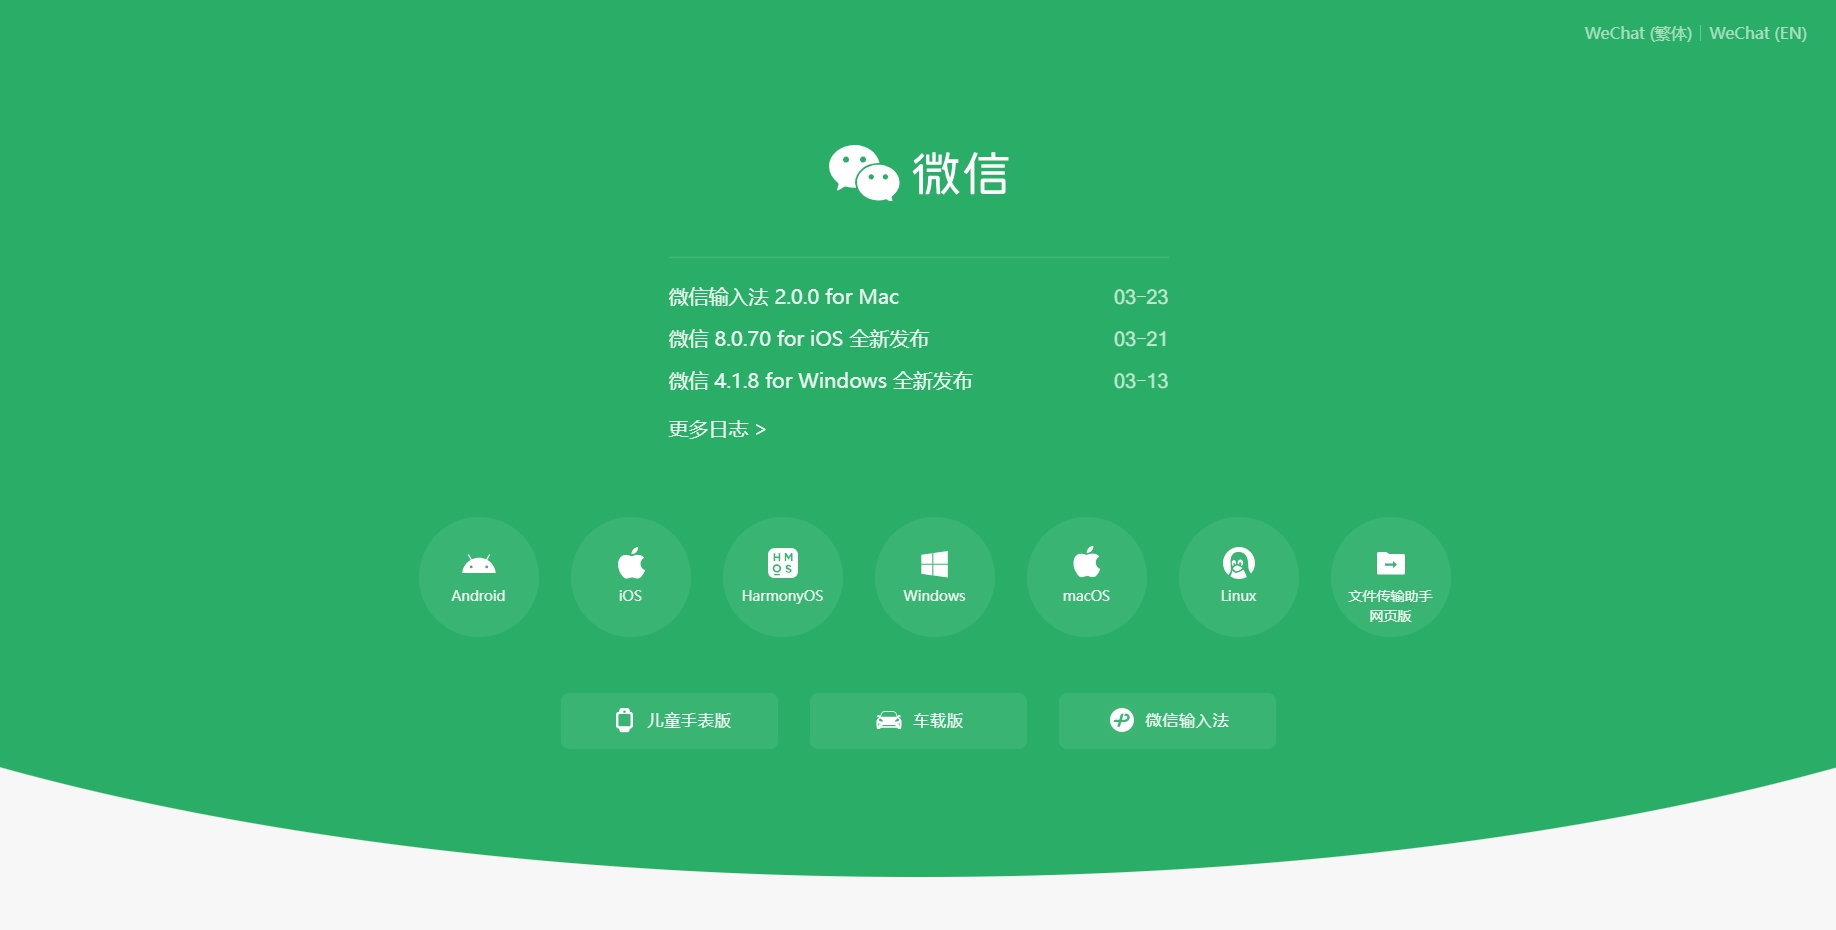The width and height of the screenshot is (1836, 930).
Task: Click the Windows platform icon
Action: click(934, 562)
